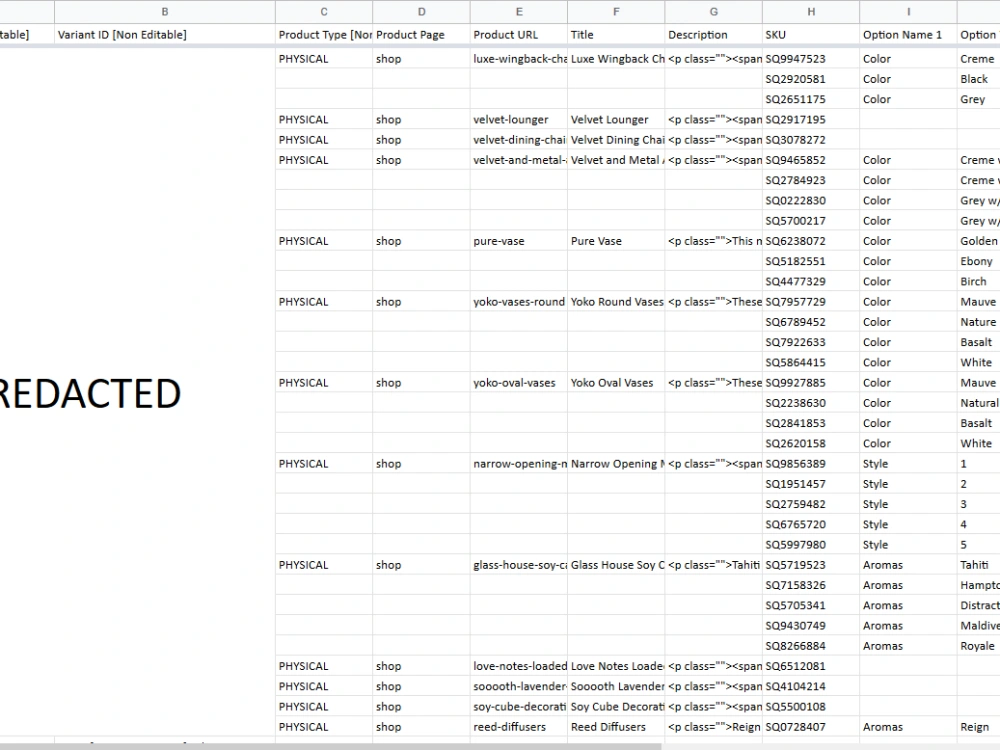Select cell with SKU SQ9856389
This screenshot has width=1000, height=750.
pos(811,464)
